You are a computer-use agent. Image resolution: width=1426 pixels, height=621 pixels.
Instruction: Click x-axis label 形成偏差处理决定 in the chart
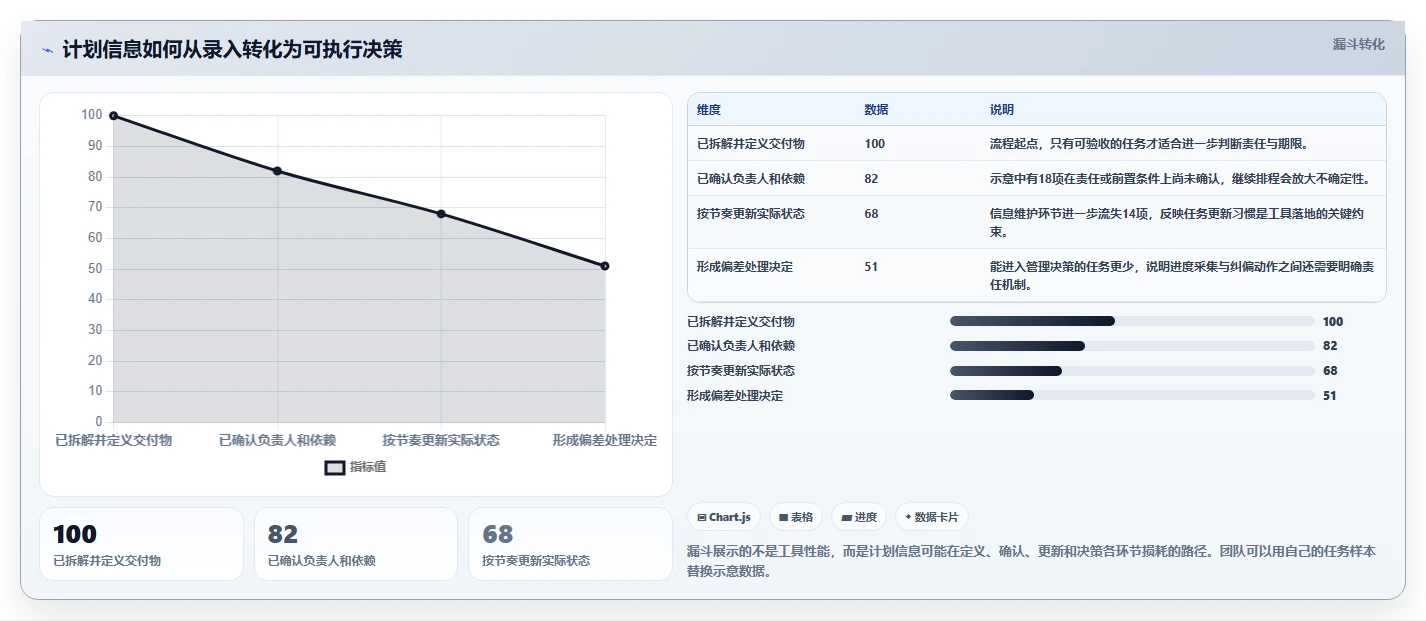(x=605, y=440)
